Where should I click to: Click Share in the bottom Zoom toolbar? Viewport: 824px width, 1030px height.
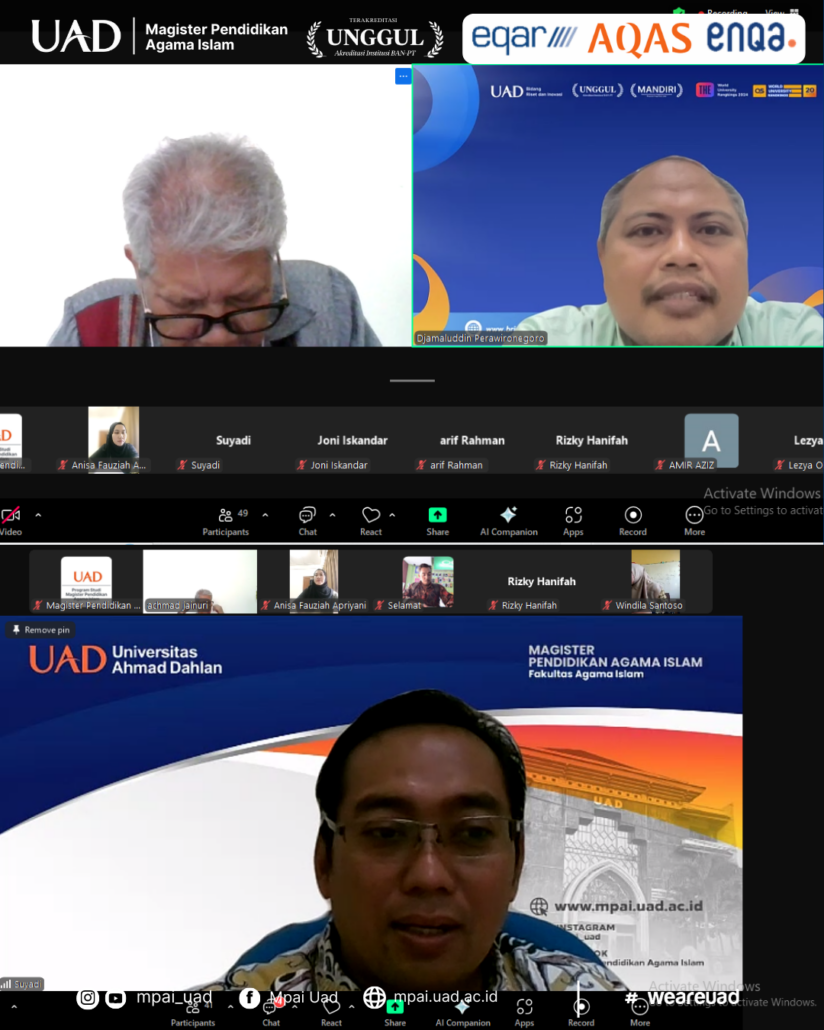(395, 1014)
